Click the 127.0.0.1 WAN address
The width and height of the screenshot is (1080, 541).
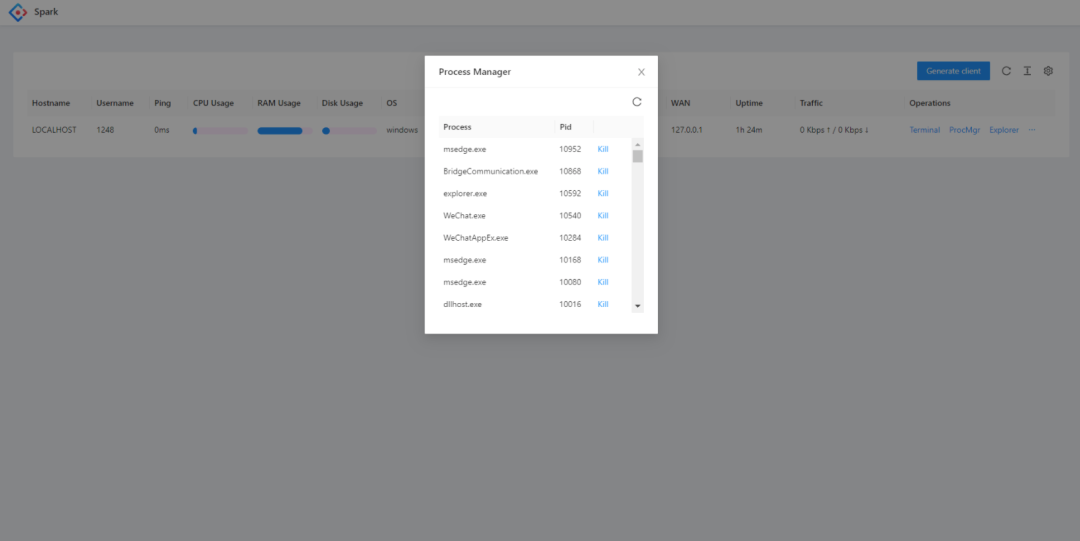687,130
